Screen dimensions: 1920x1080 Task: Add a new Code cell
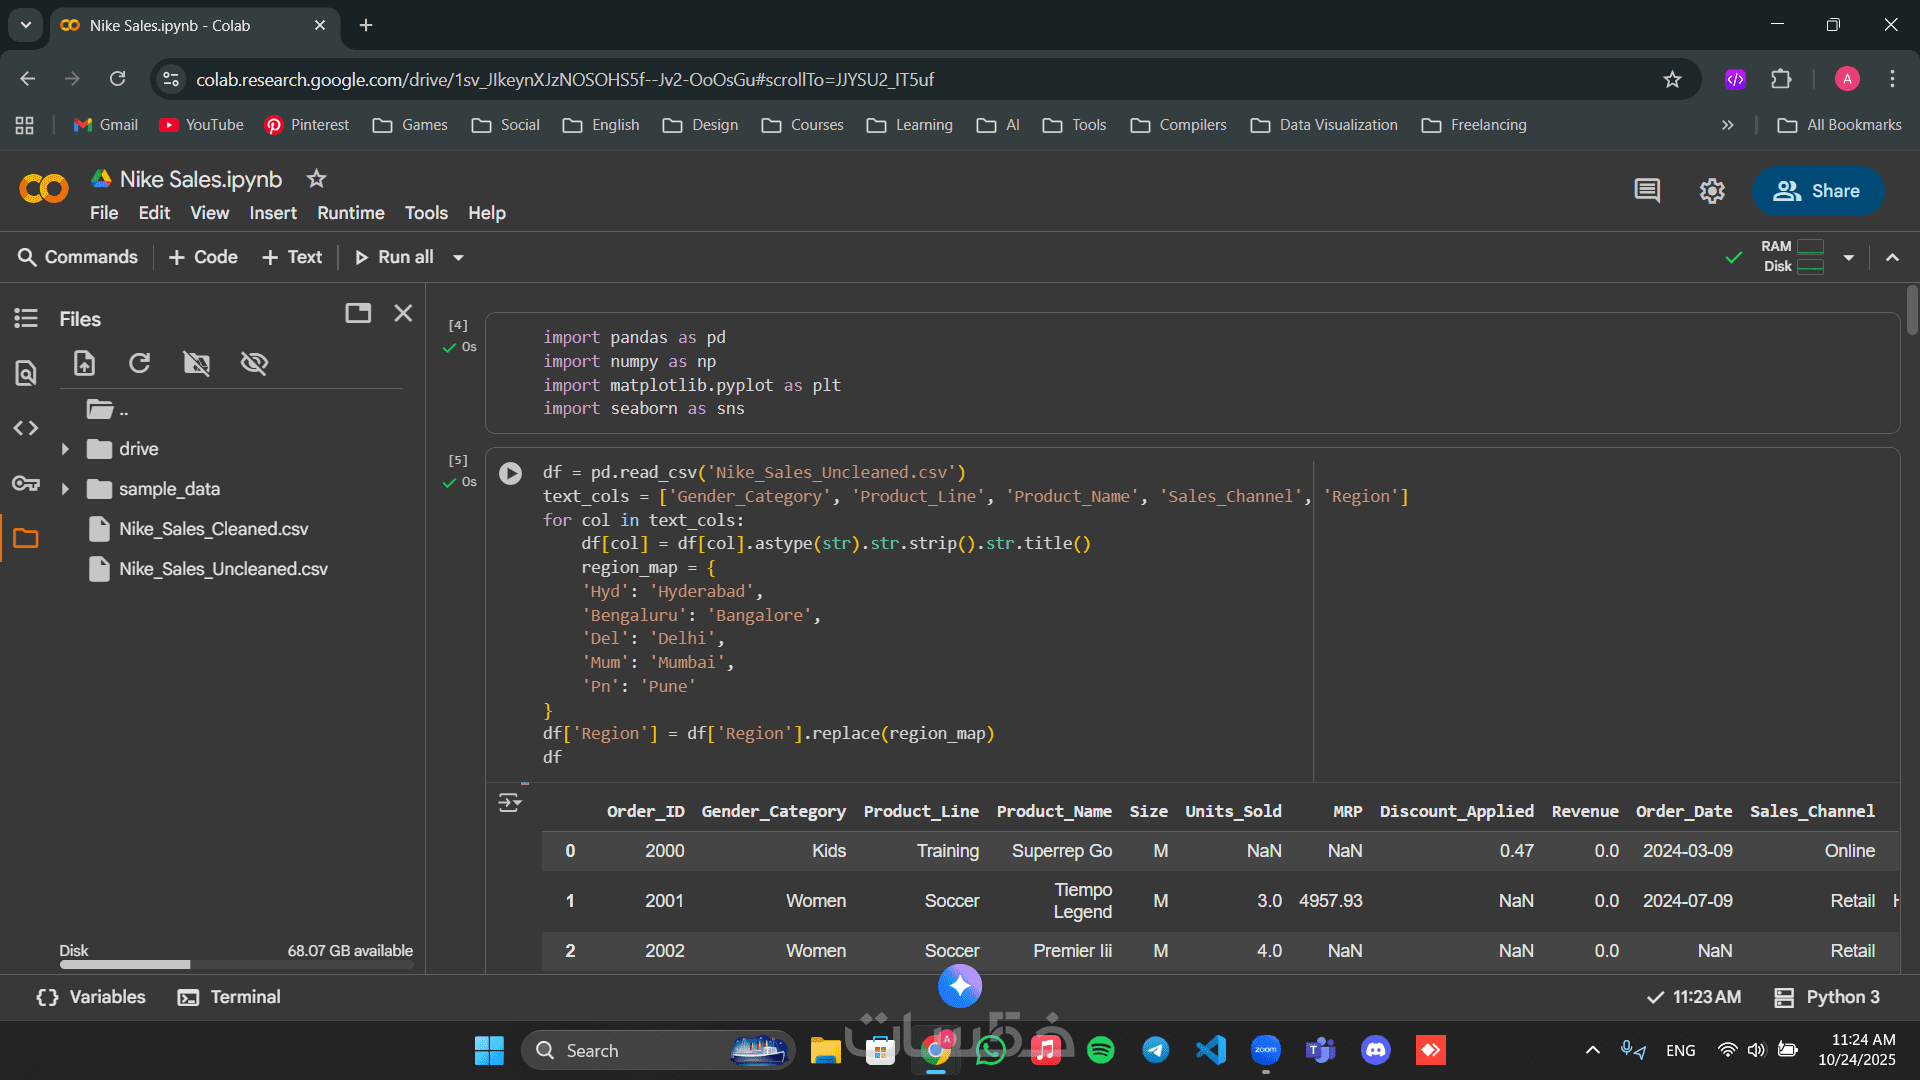[x=203, y=257]
